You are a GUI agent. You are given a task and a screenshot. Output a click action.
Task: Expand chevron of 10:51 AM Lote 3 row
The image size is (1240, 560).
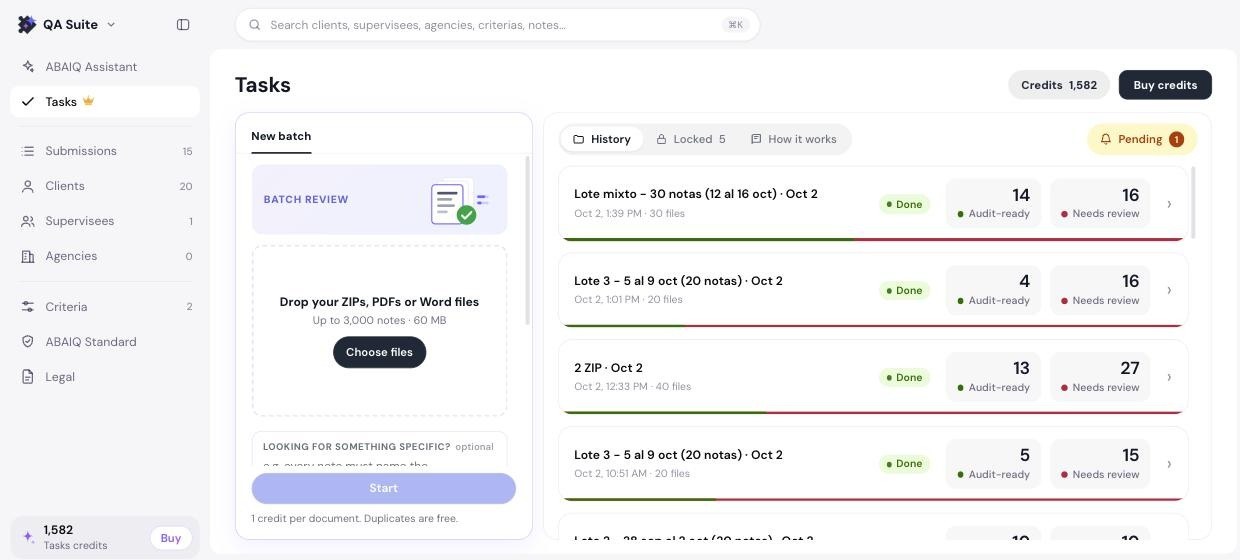tap(1169, 464)
